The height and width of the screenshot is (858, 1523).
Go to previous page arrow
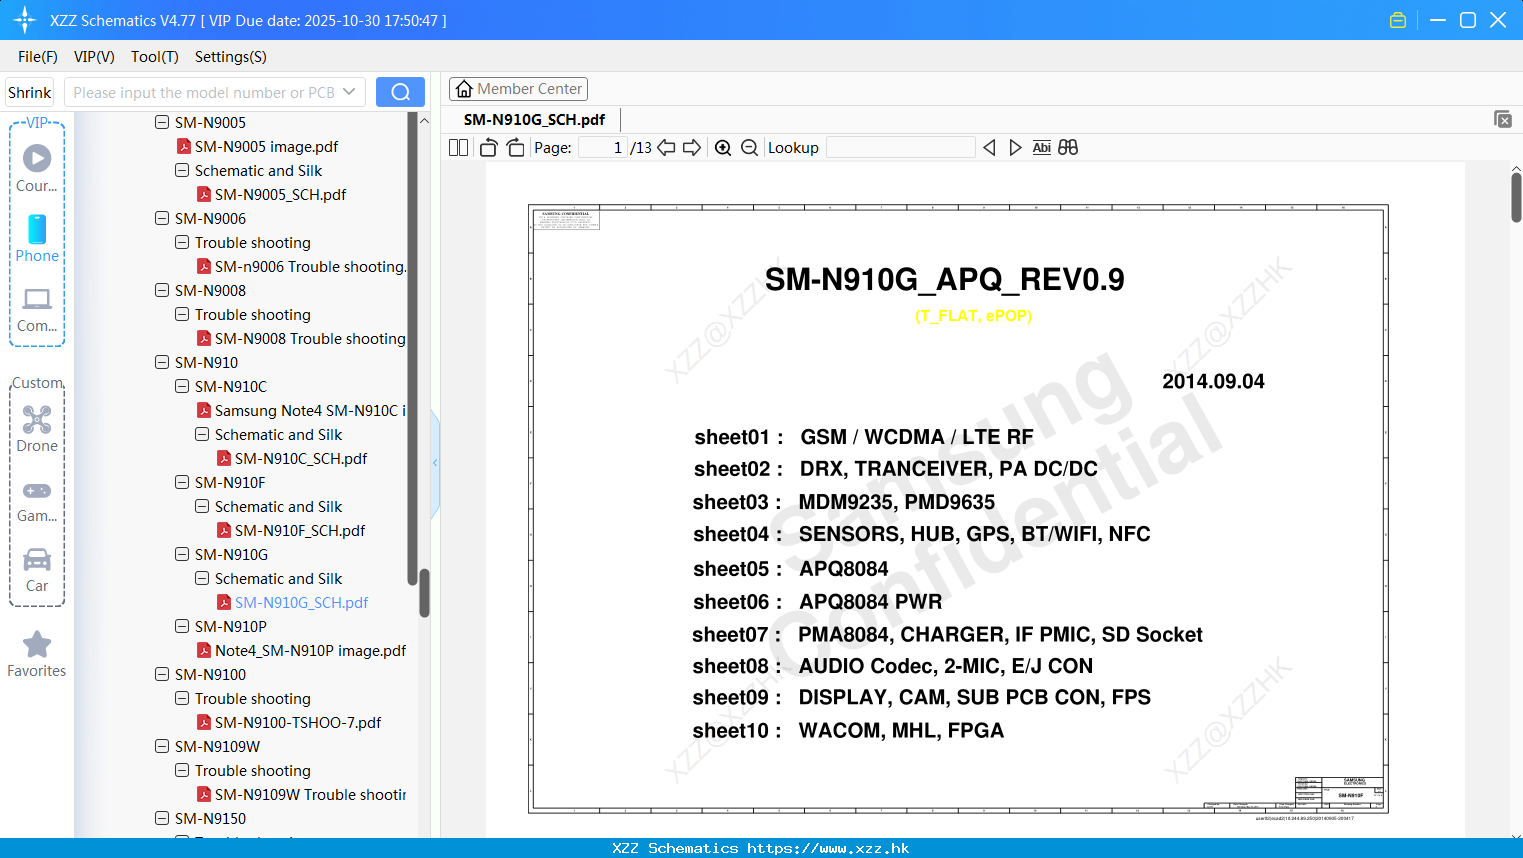tap(666, 148)
